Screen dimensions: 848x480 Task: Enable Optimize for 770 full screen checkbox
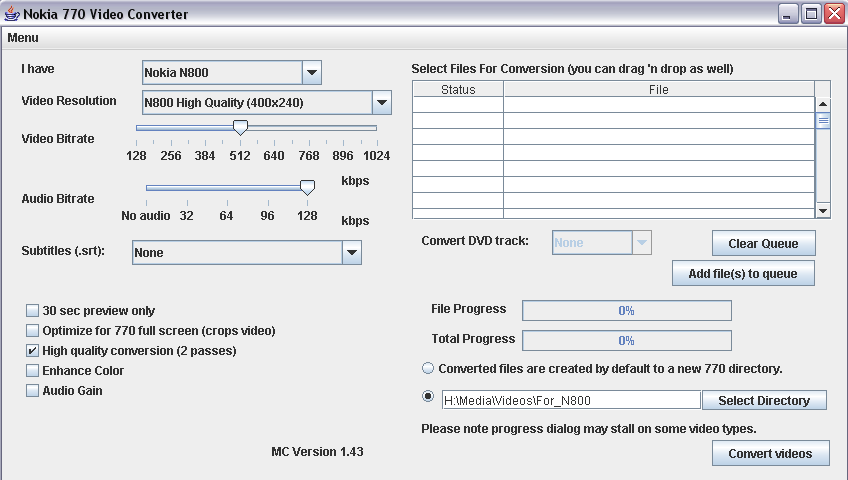[32, 330]
